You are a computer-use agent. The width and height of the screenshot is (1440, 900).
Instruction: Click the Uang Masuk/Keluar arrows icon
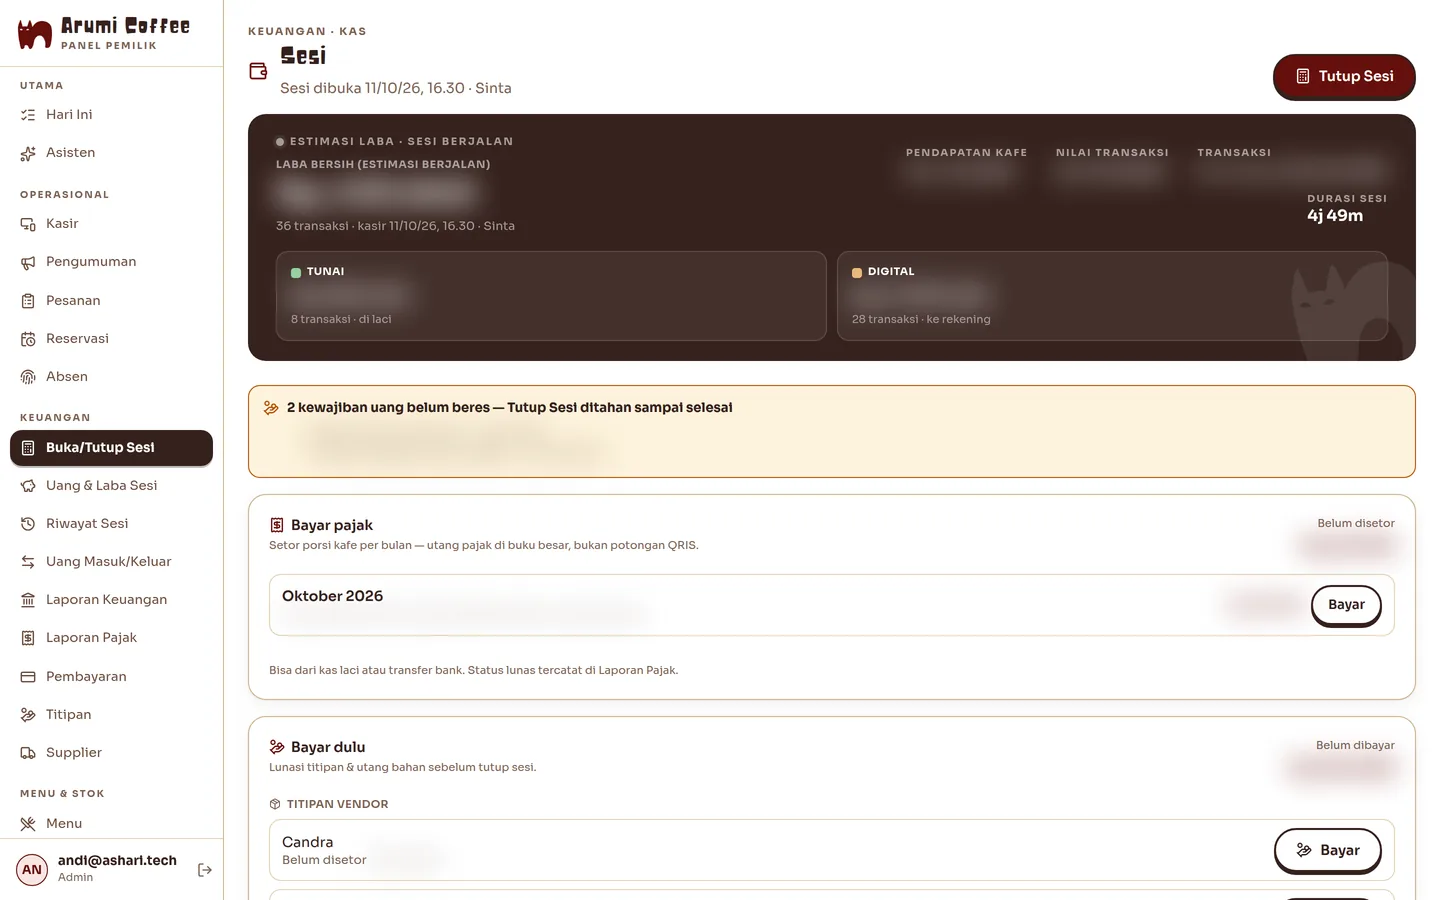(28, 562)
